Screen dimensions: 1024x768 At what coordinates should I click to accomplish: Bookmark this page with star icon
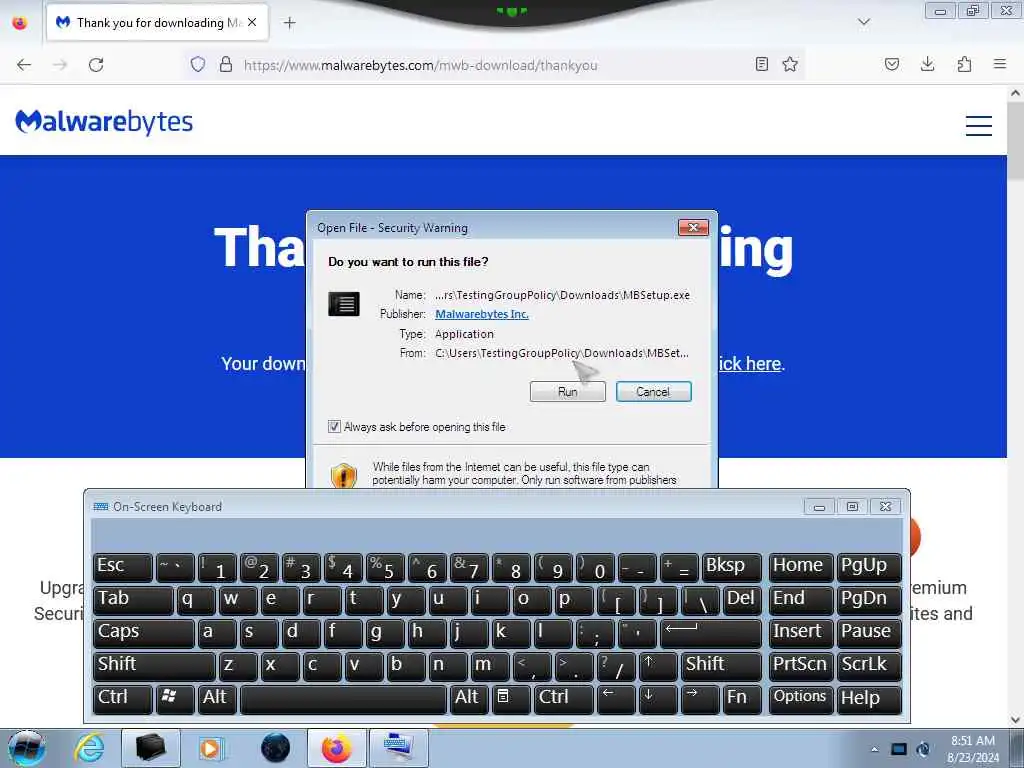tap(790, 64)
